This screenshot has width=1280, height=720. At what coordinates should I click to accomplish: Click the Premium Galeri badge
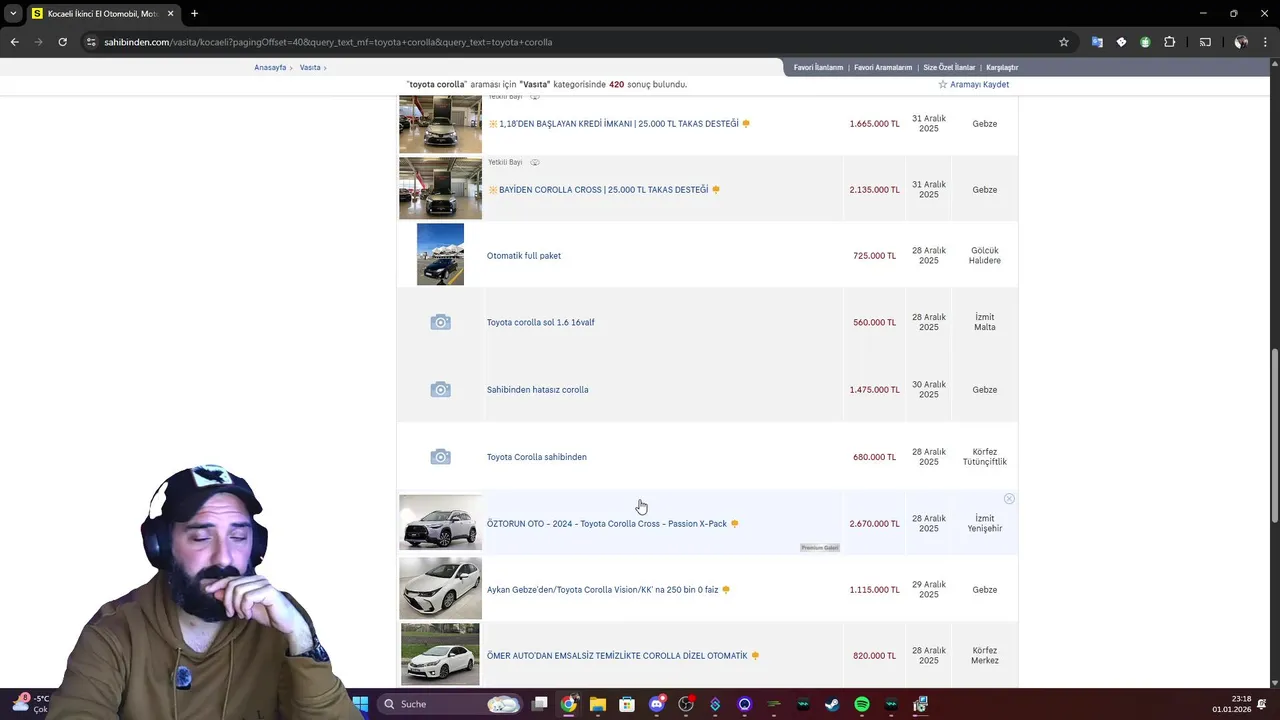click(x=820, y=548)
